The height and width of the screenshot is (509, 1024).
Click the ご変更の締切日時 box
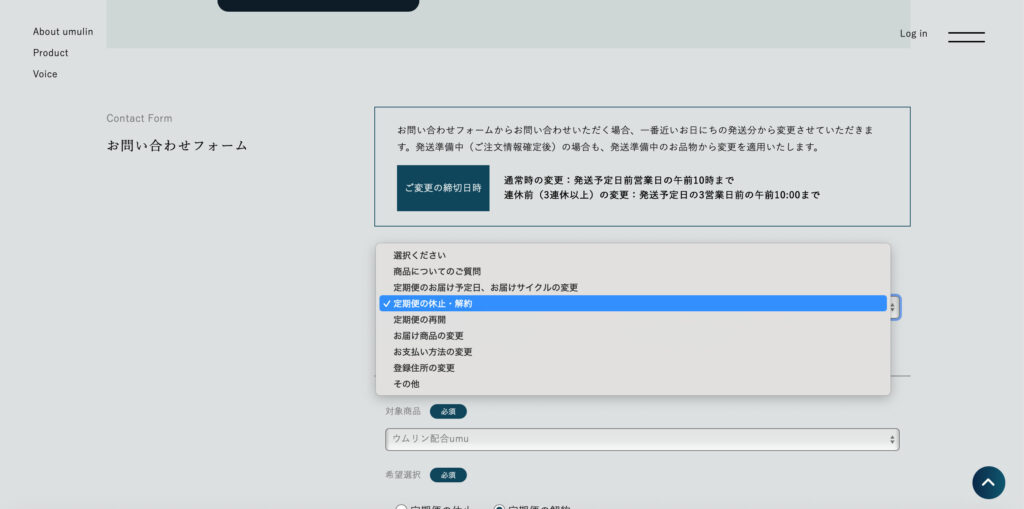pyautogui.click(x=443, y=188)
